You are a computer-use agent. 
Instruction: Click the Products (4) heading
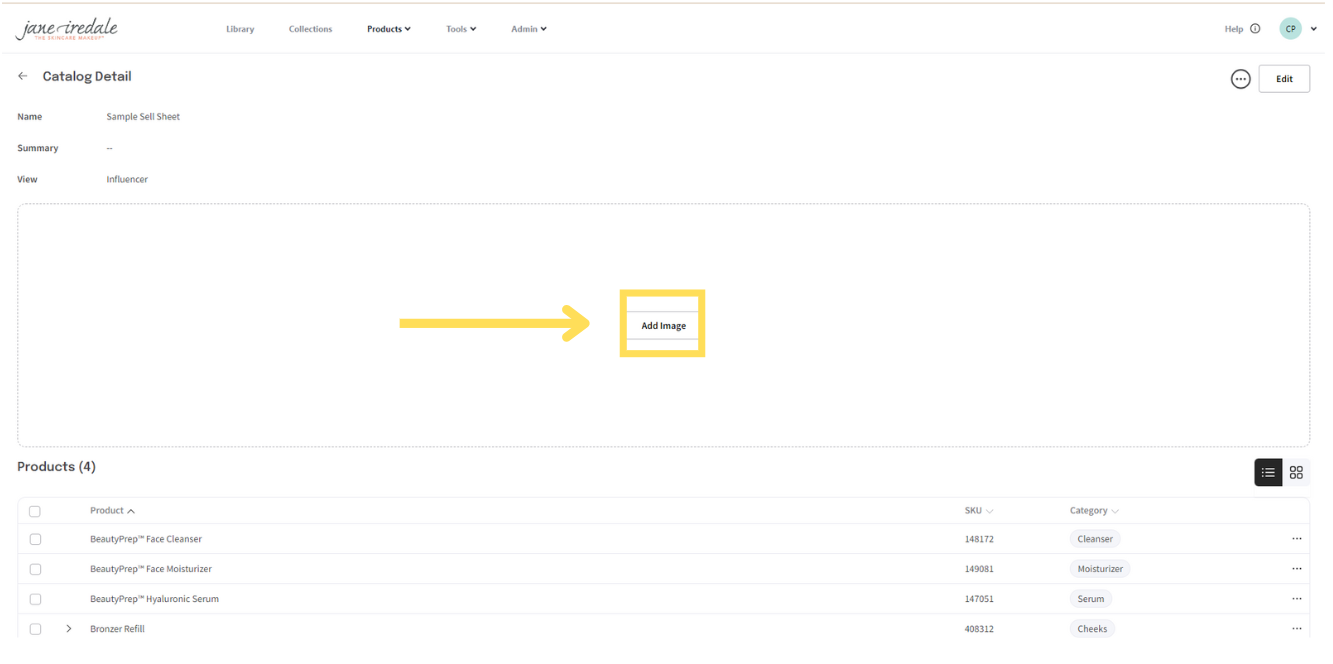coord(56,467)
